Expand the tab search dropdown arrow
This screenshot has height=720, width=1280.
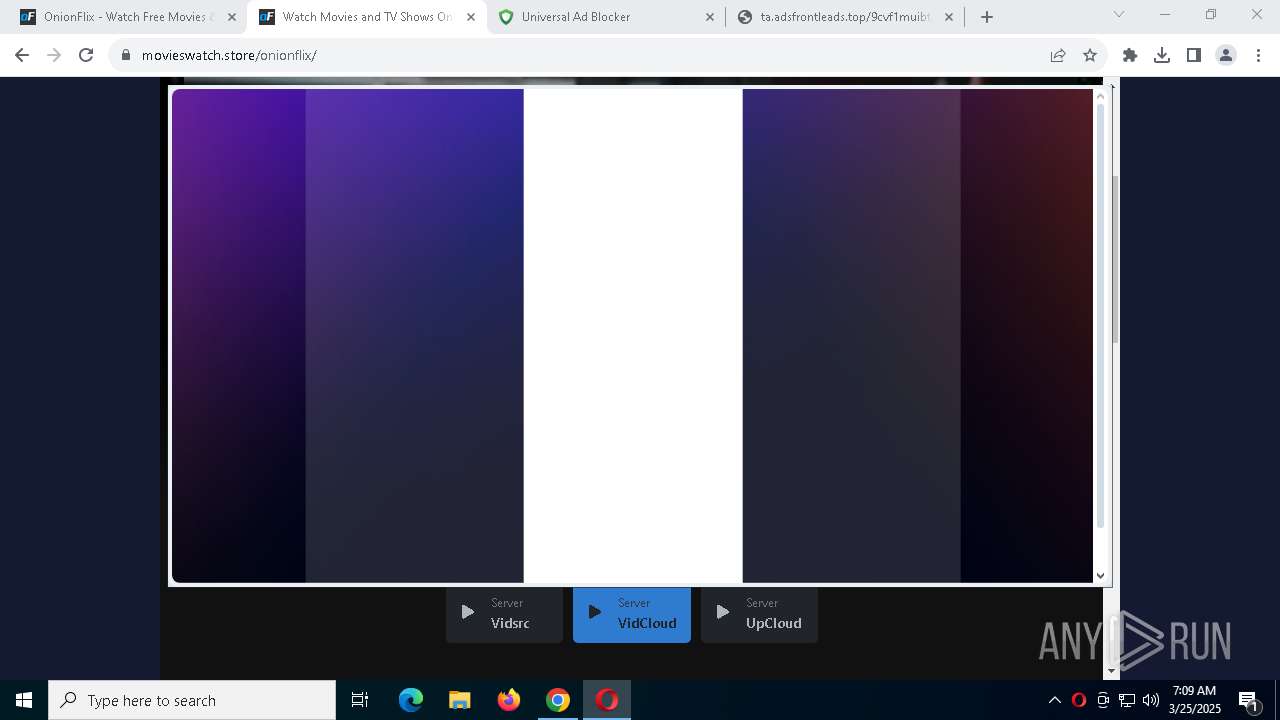click(1119, 15)
